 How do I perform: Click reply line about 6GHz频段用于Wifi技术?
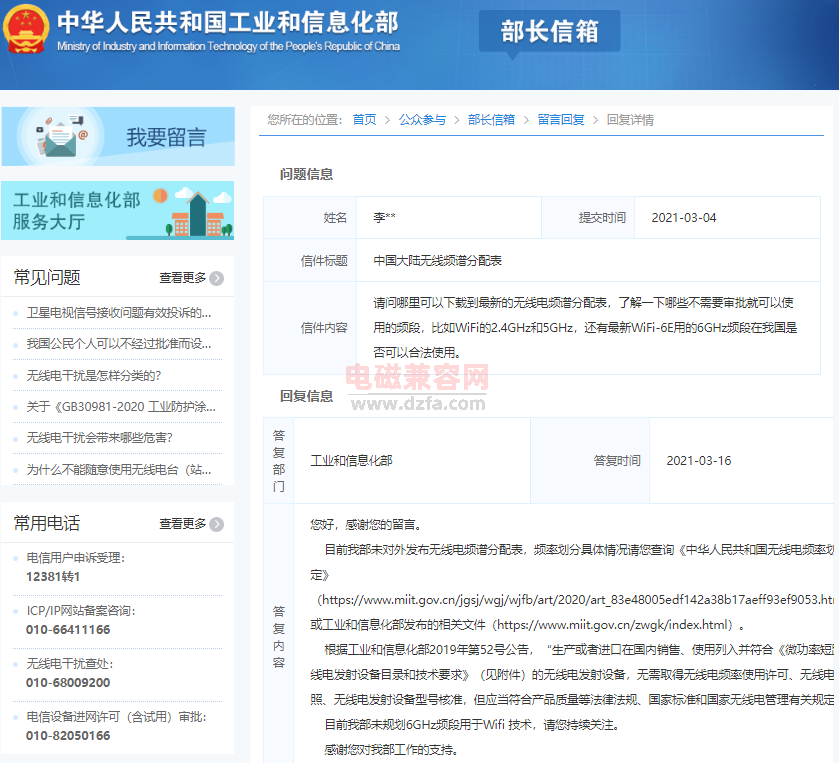pos(473,725)
